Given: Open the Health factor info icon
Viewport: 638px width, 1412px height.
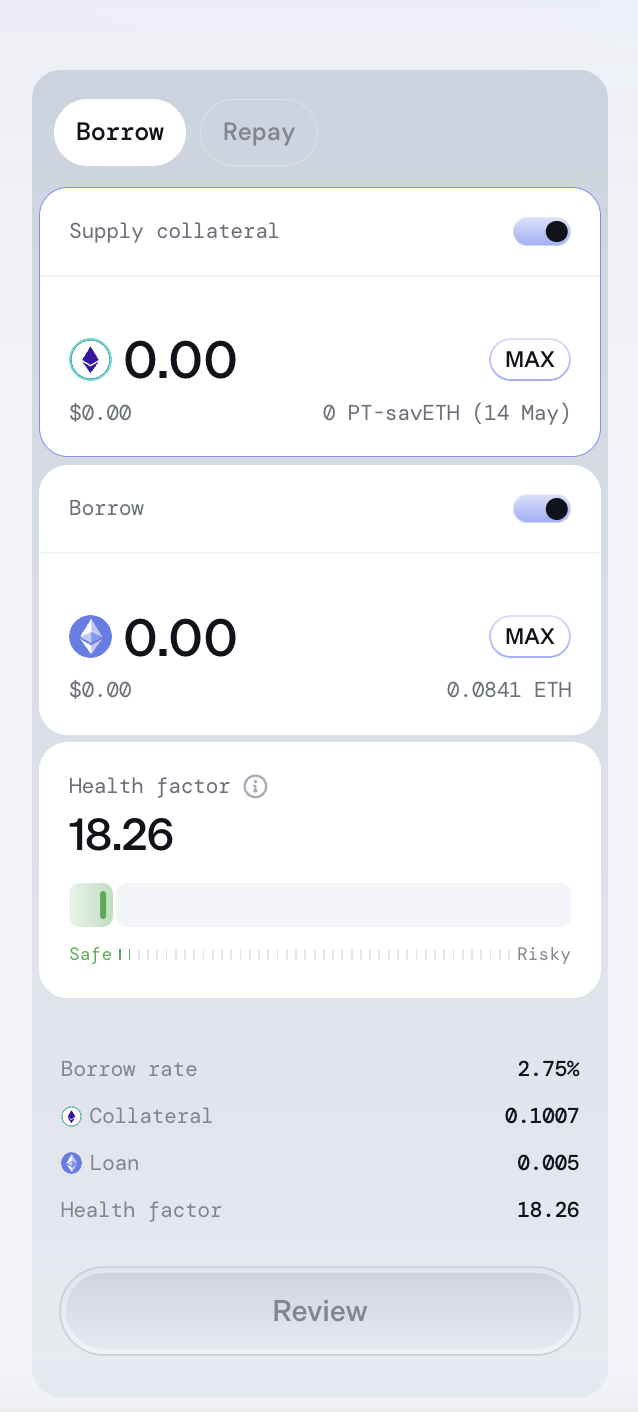Looking at the screenshot, I should click(x=256, y=786).
